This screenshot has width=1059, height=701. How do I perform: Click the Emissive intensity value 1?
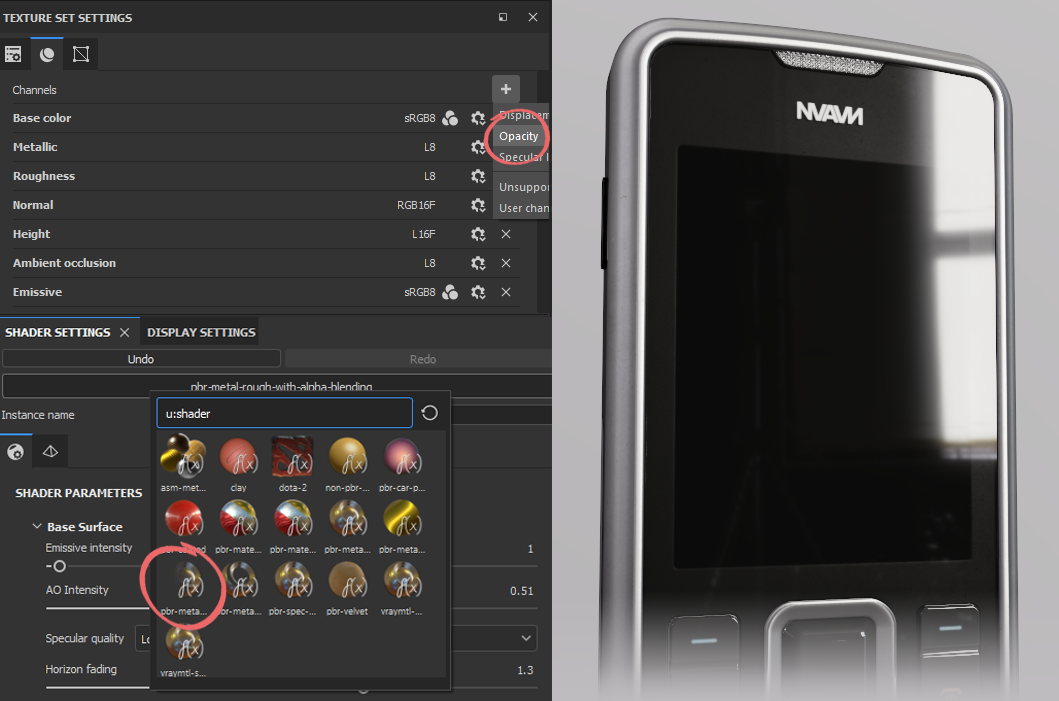point(530,549)
